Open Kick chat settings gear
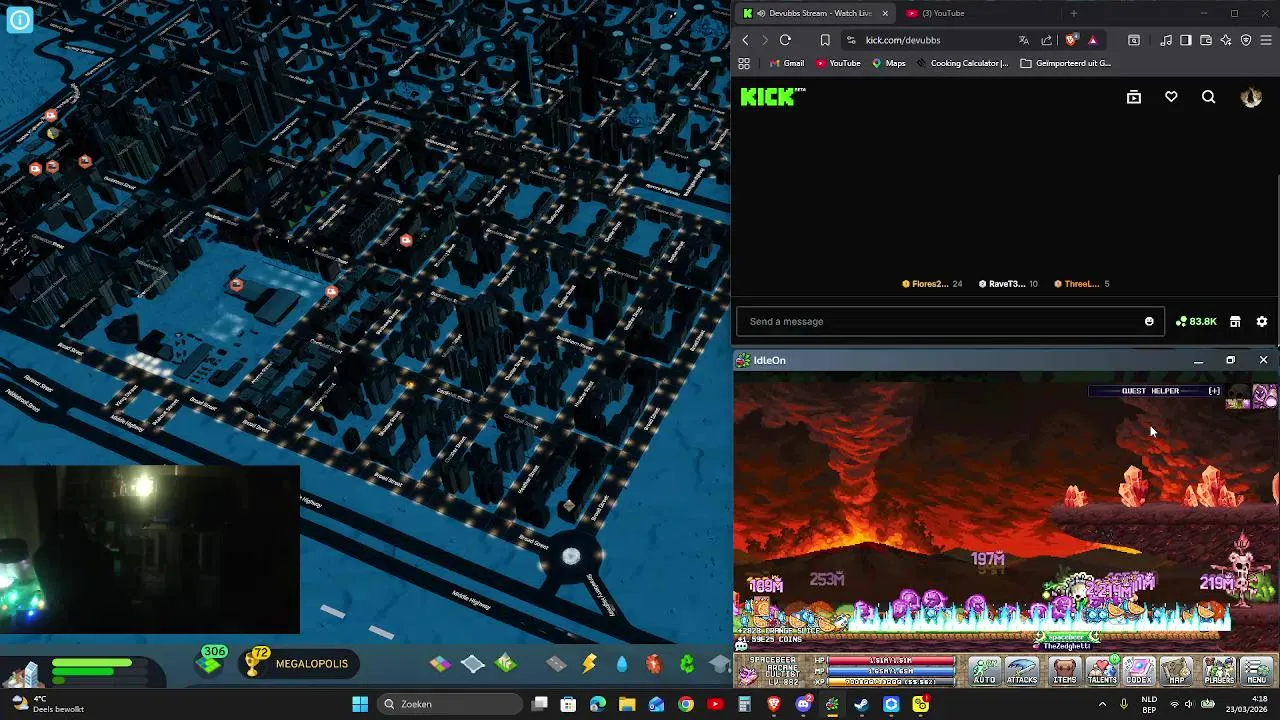This screenshot has height=720, width=1280. pos(1262,321)
